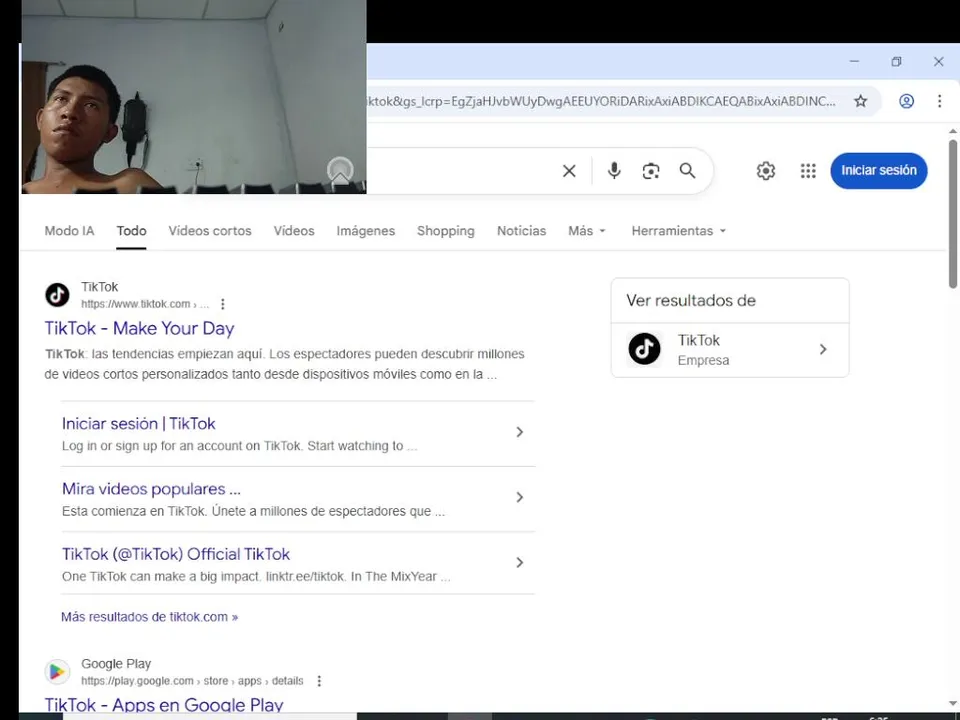Go to the Noticias tab

522,231
